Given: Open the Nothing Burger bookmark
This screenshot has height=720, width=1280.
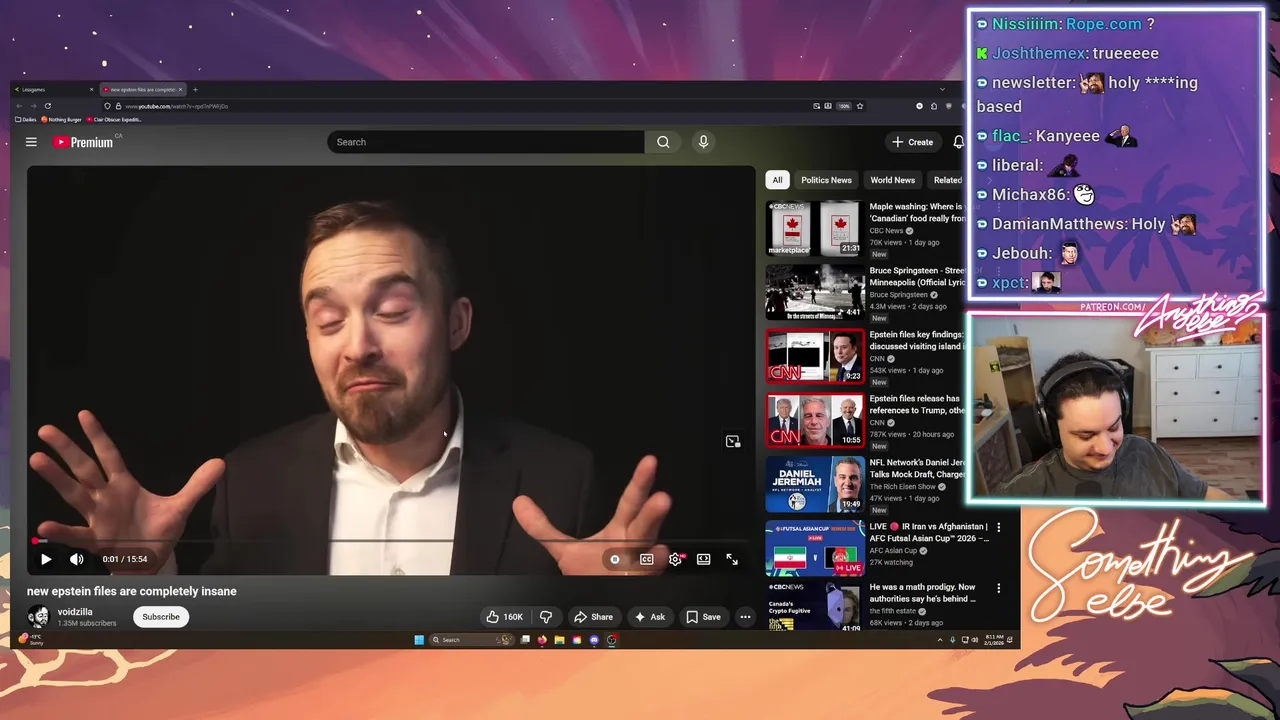Looking at the screenshot, I should point(62,119).
